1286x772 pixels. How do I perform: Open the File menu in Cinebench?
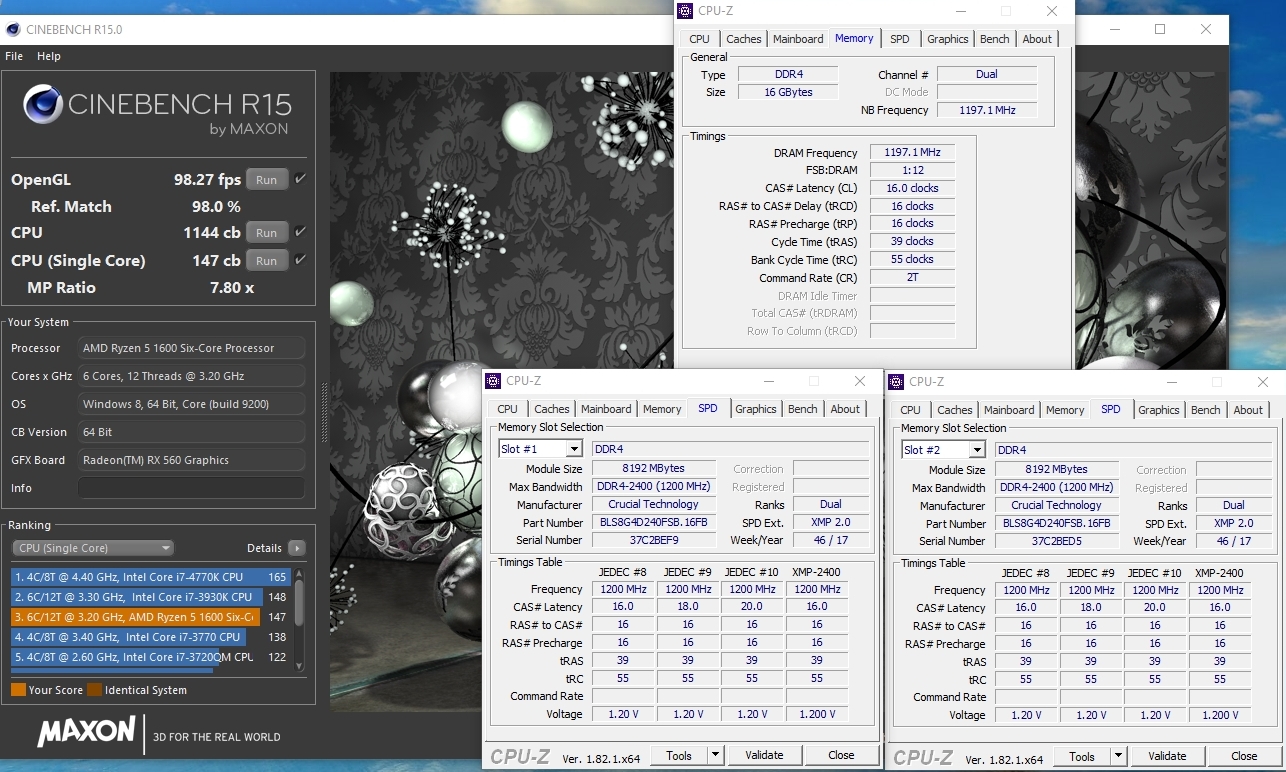point(14,56)
